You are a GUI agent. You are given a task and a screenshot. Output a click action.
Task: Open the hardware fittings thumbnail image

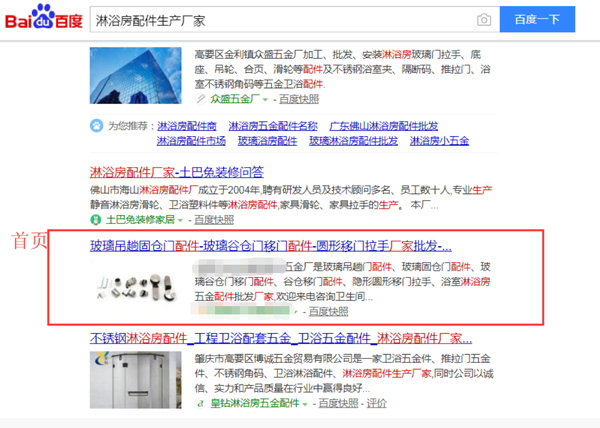(136, 287)
